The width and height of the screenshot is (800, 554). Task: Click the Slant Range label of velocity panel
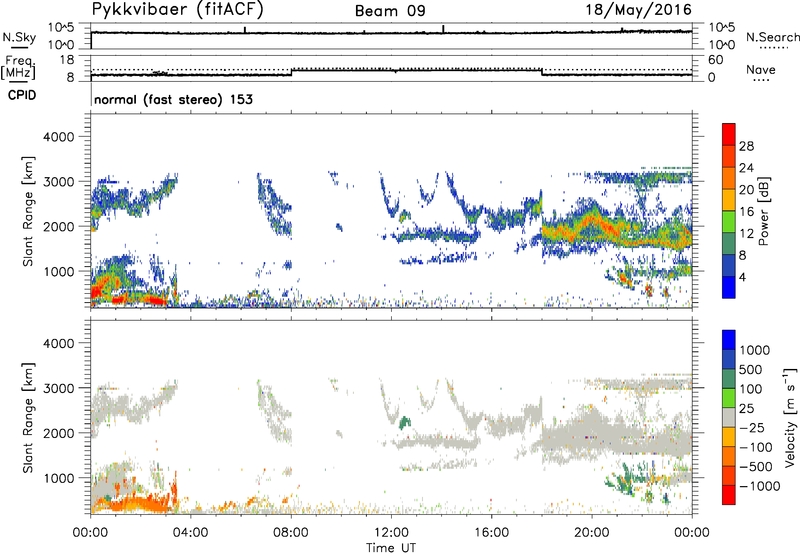(28, 417)
